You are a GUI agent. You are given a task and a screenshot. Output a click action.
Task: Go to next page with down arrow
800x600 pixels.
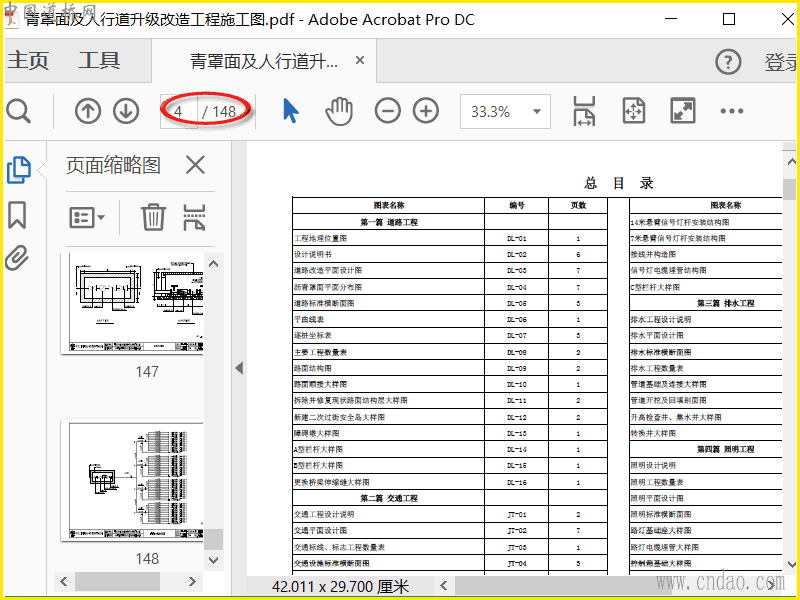coord(126,111)
